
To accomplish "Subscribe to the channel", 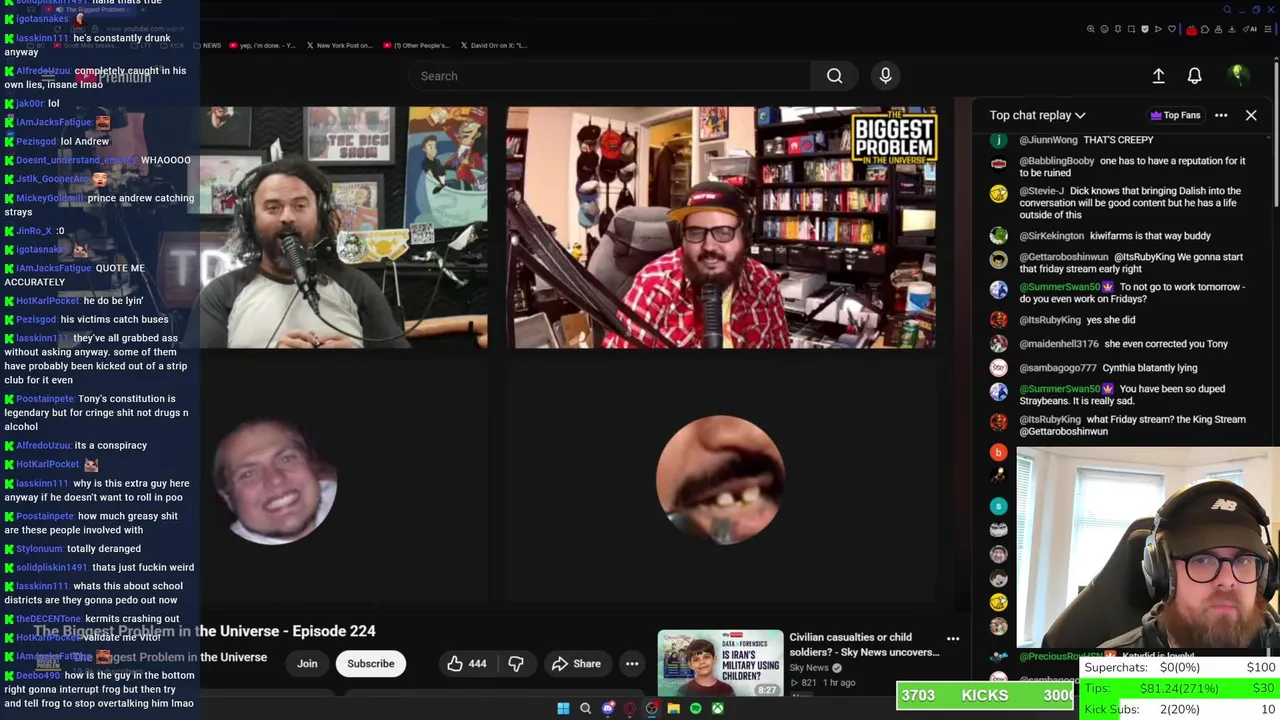I will [x=371, y=664].
